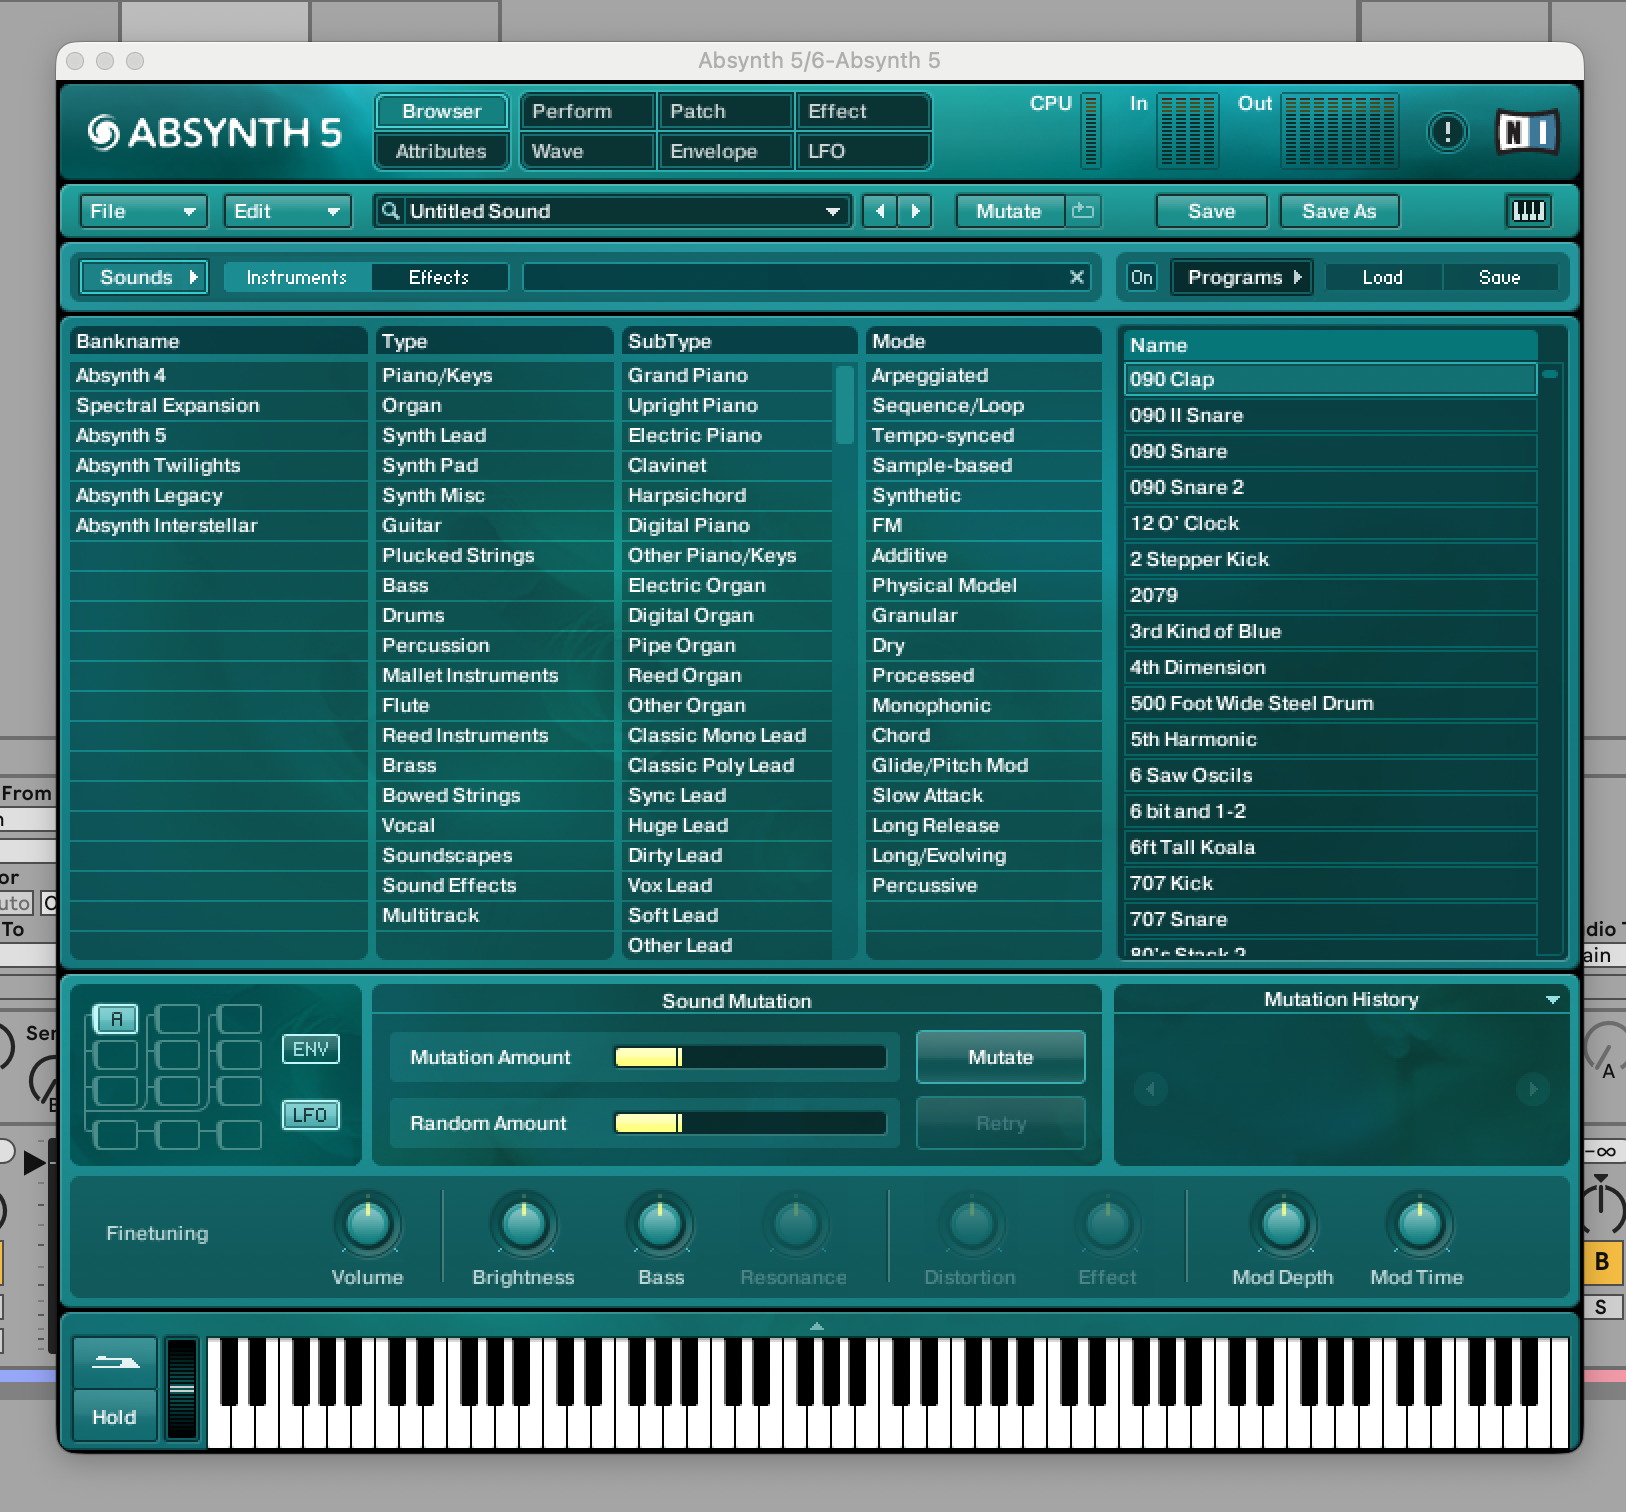This screenshot has height=1512, width=1626.
Task: Click the Save As button
Action: (1339, 211)
